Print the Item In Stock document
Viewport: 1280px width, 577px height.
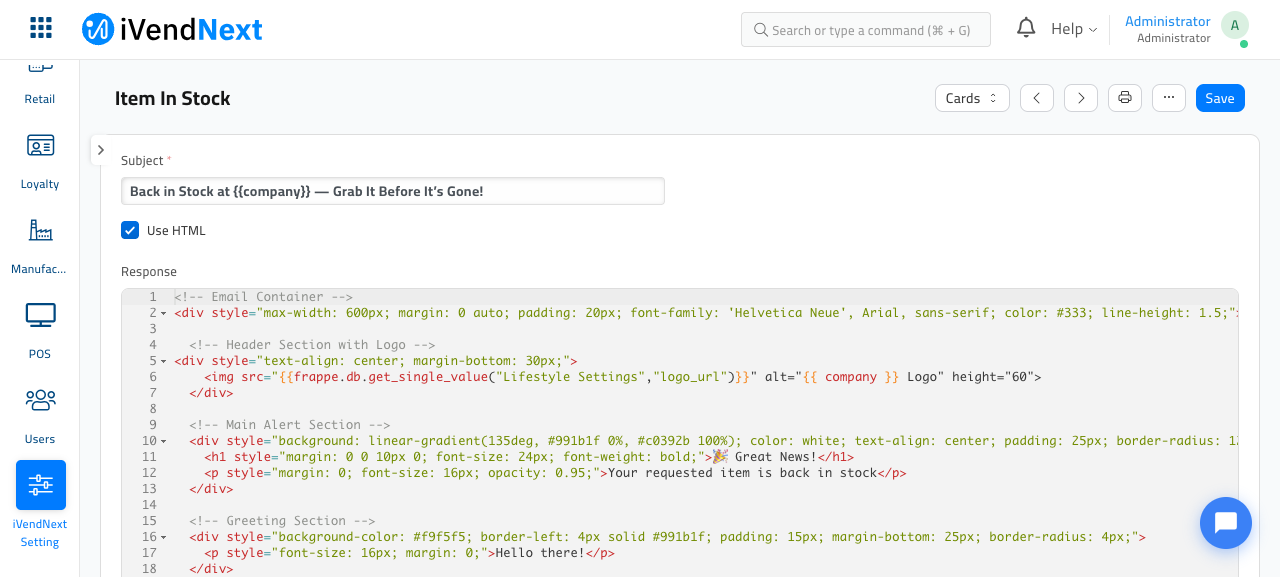click(x=1125, y=98)
